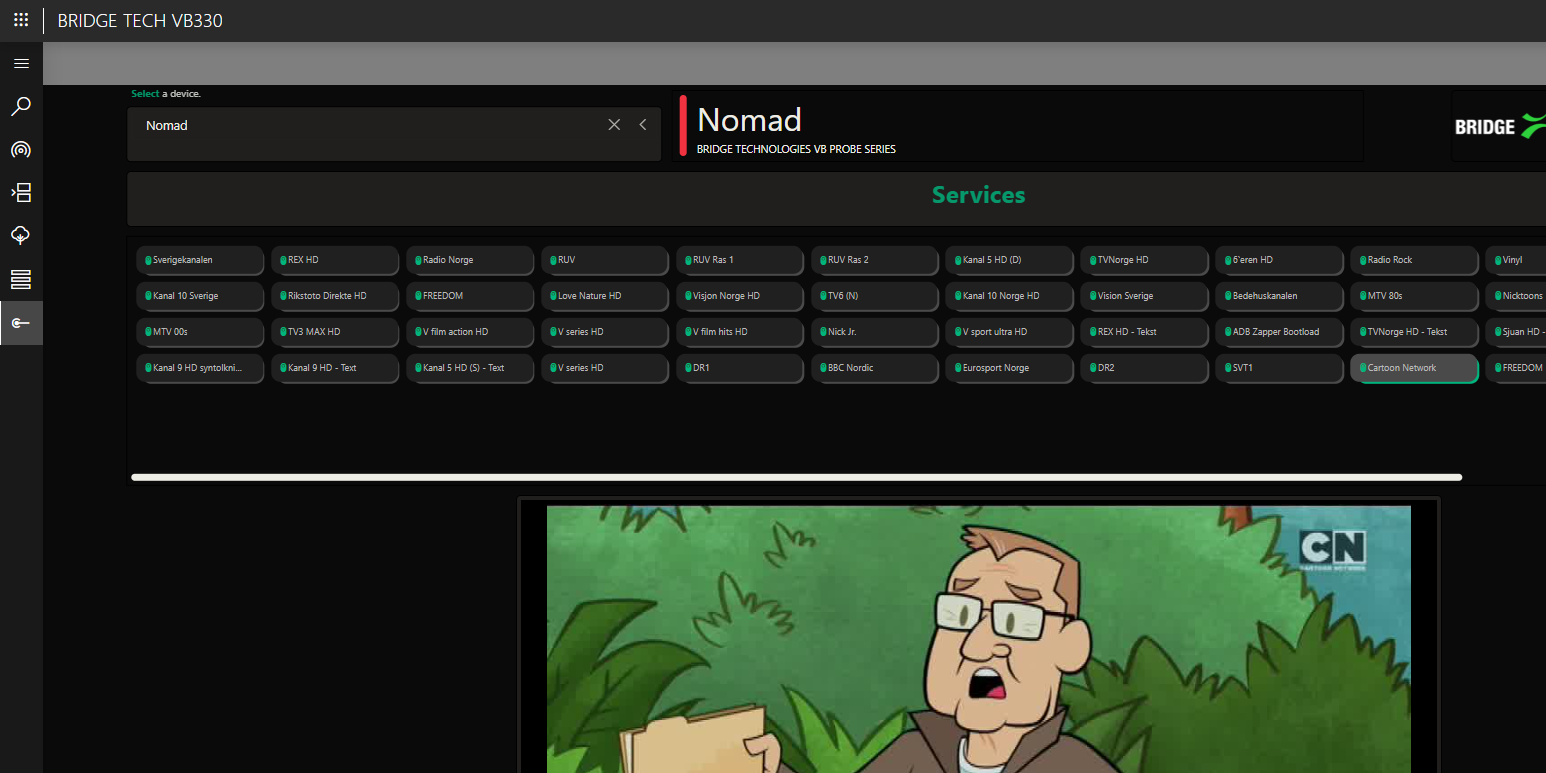Select the BBC Nordic service
1546x773 pixels.
(875, 368)
